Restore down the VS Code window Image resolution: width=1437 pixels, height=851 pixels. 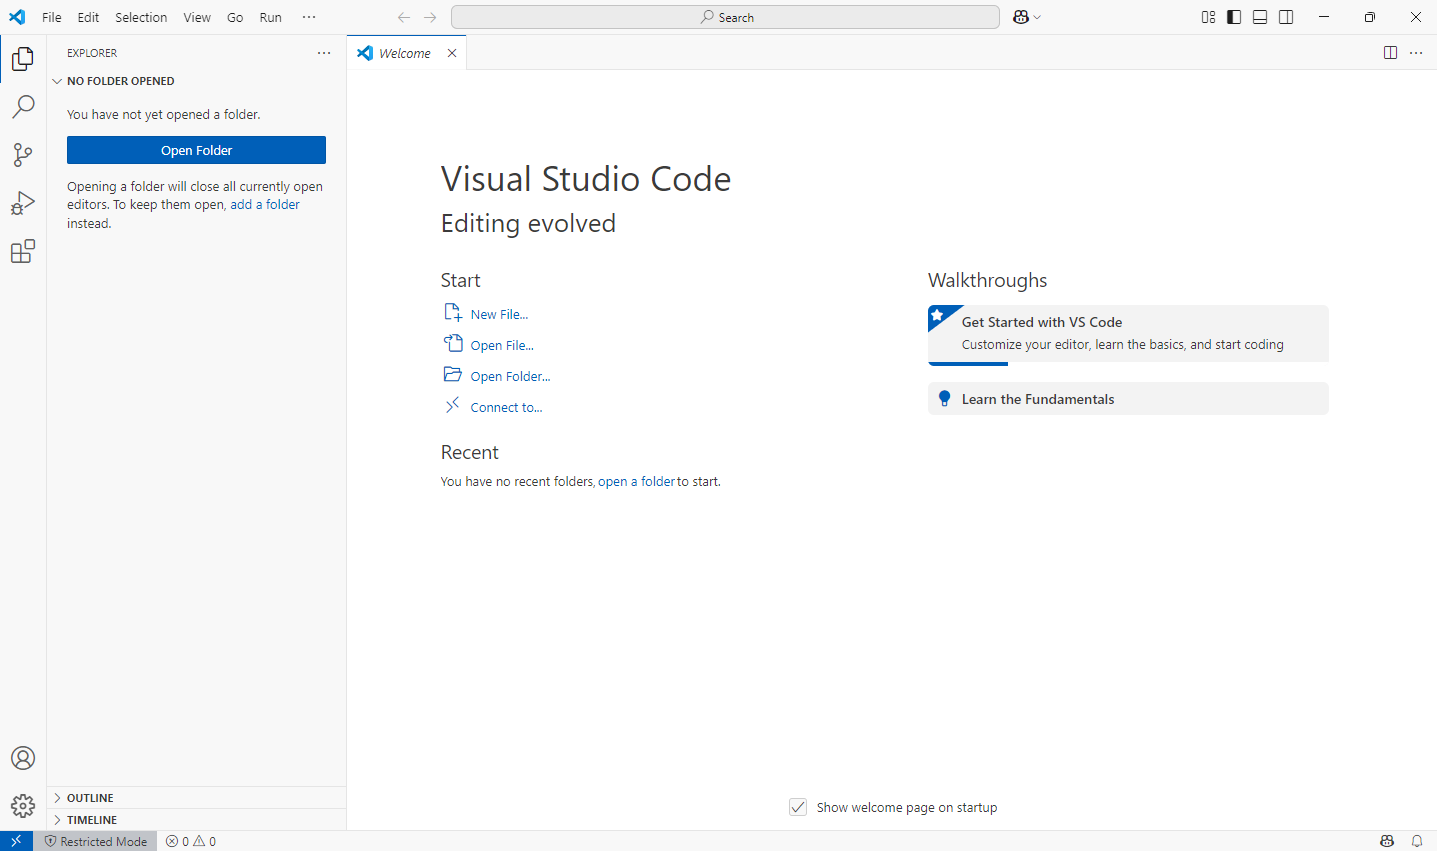1370,17
